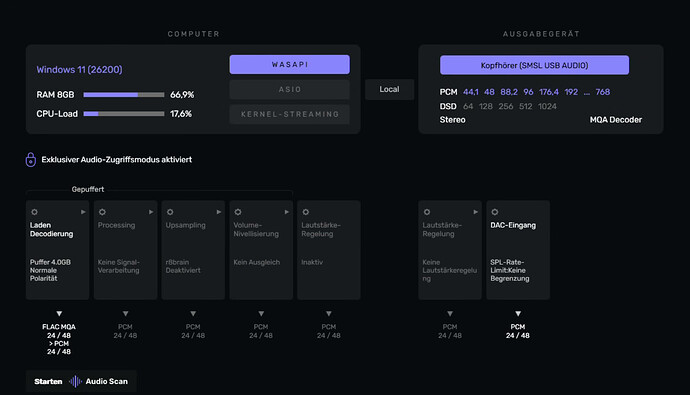Open settings gear on DAC-Eingang card
This screenshot has width=690, height=395.
495,212
